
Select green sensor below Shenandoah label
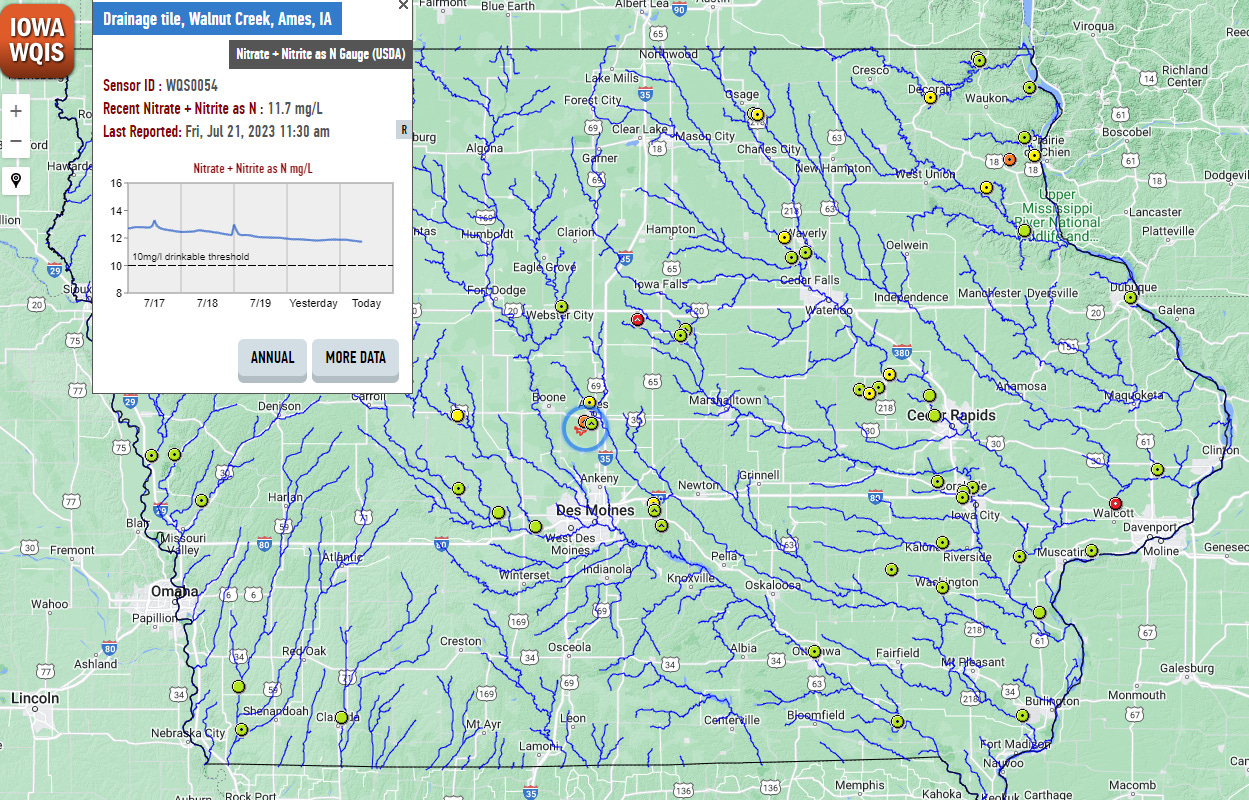click(x=240, y=730)
